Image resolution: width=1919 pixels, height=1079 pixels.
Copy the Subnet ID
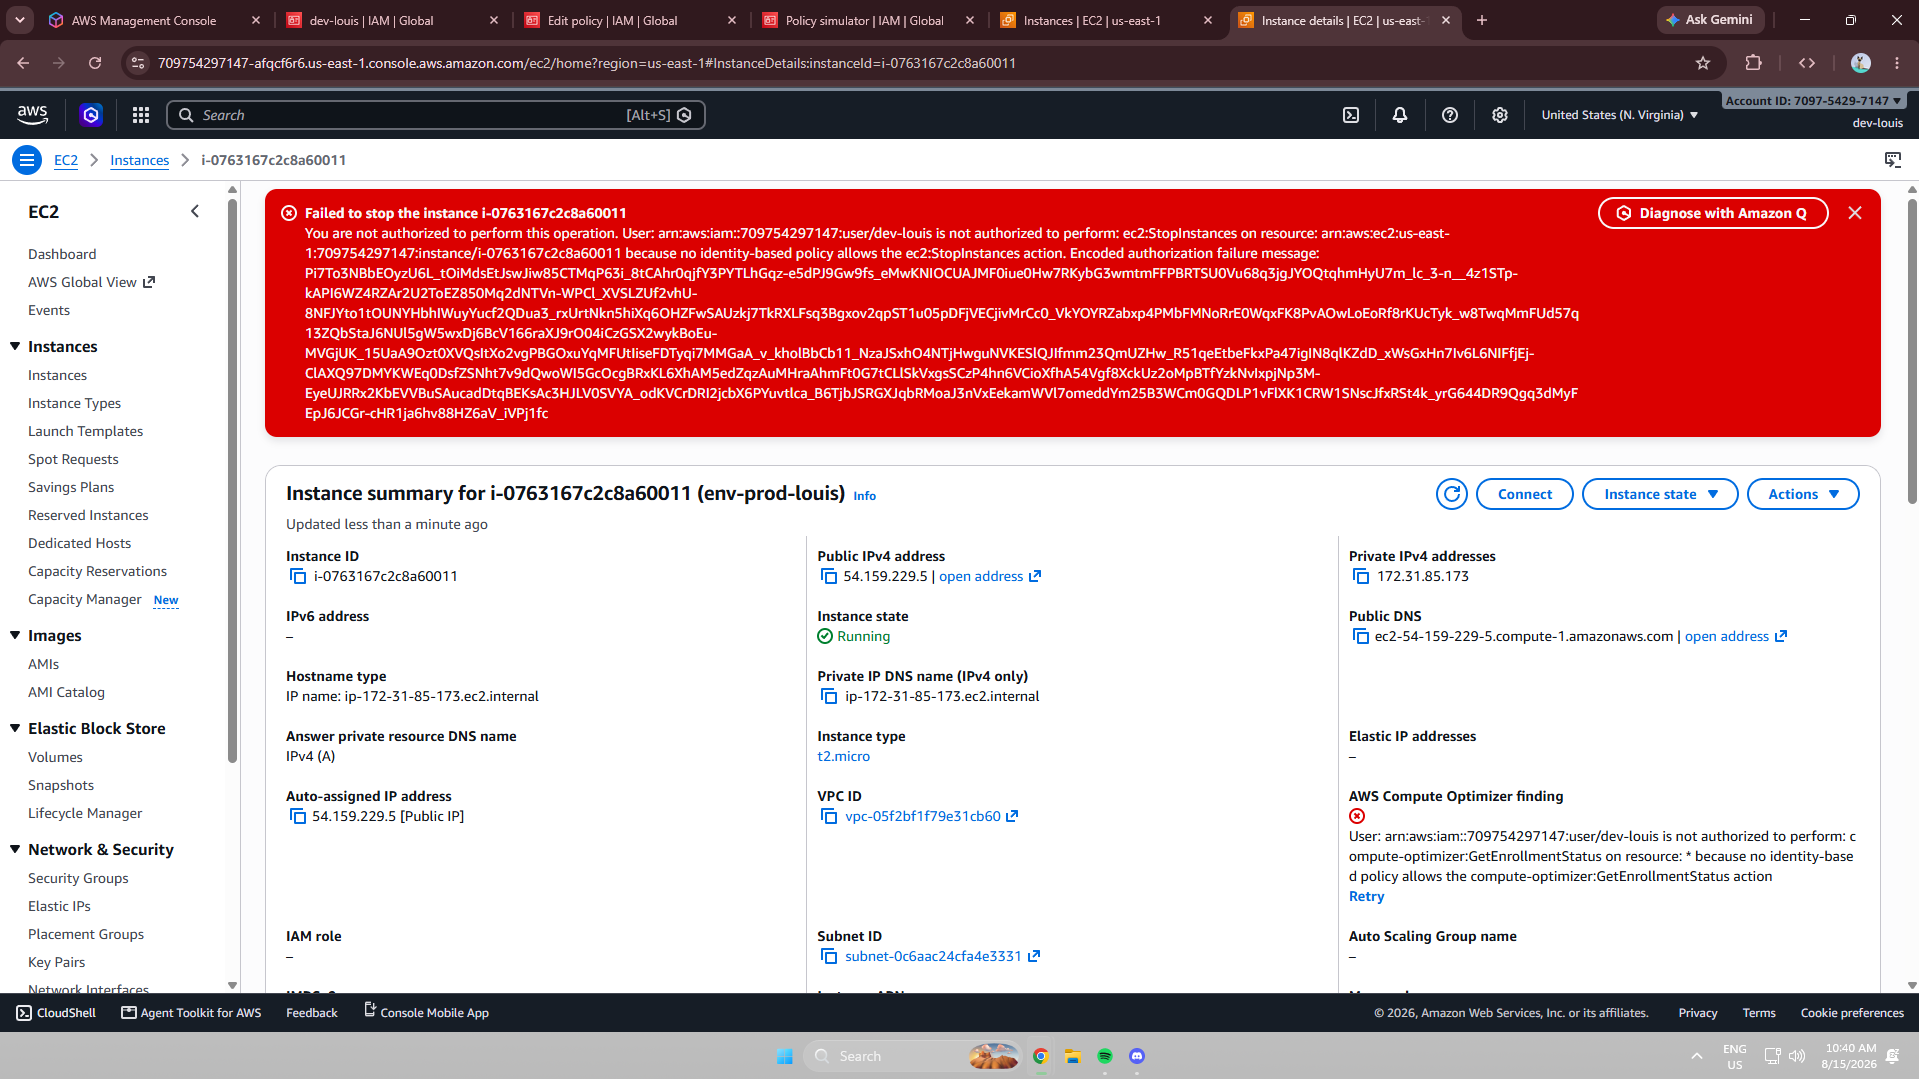tap(828, 956)
